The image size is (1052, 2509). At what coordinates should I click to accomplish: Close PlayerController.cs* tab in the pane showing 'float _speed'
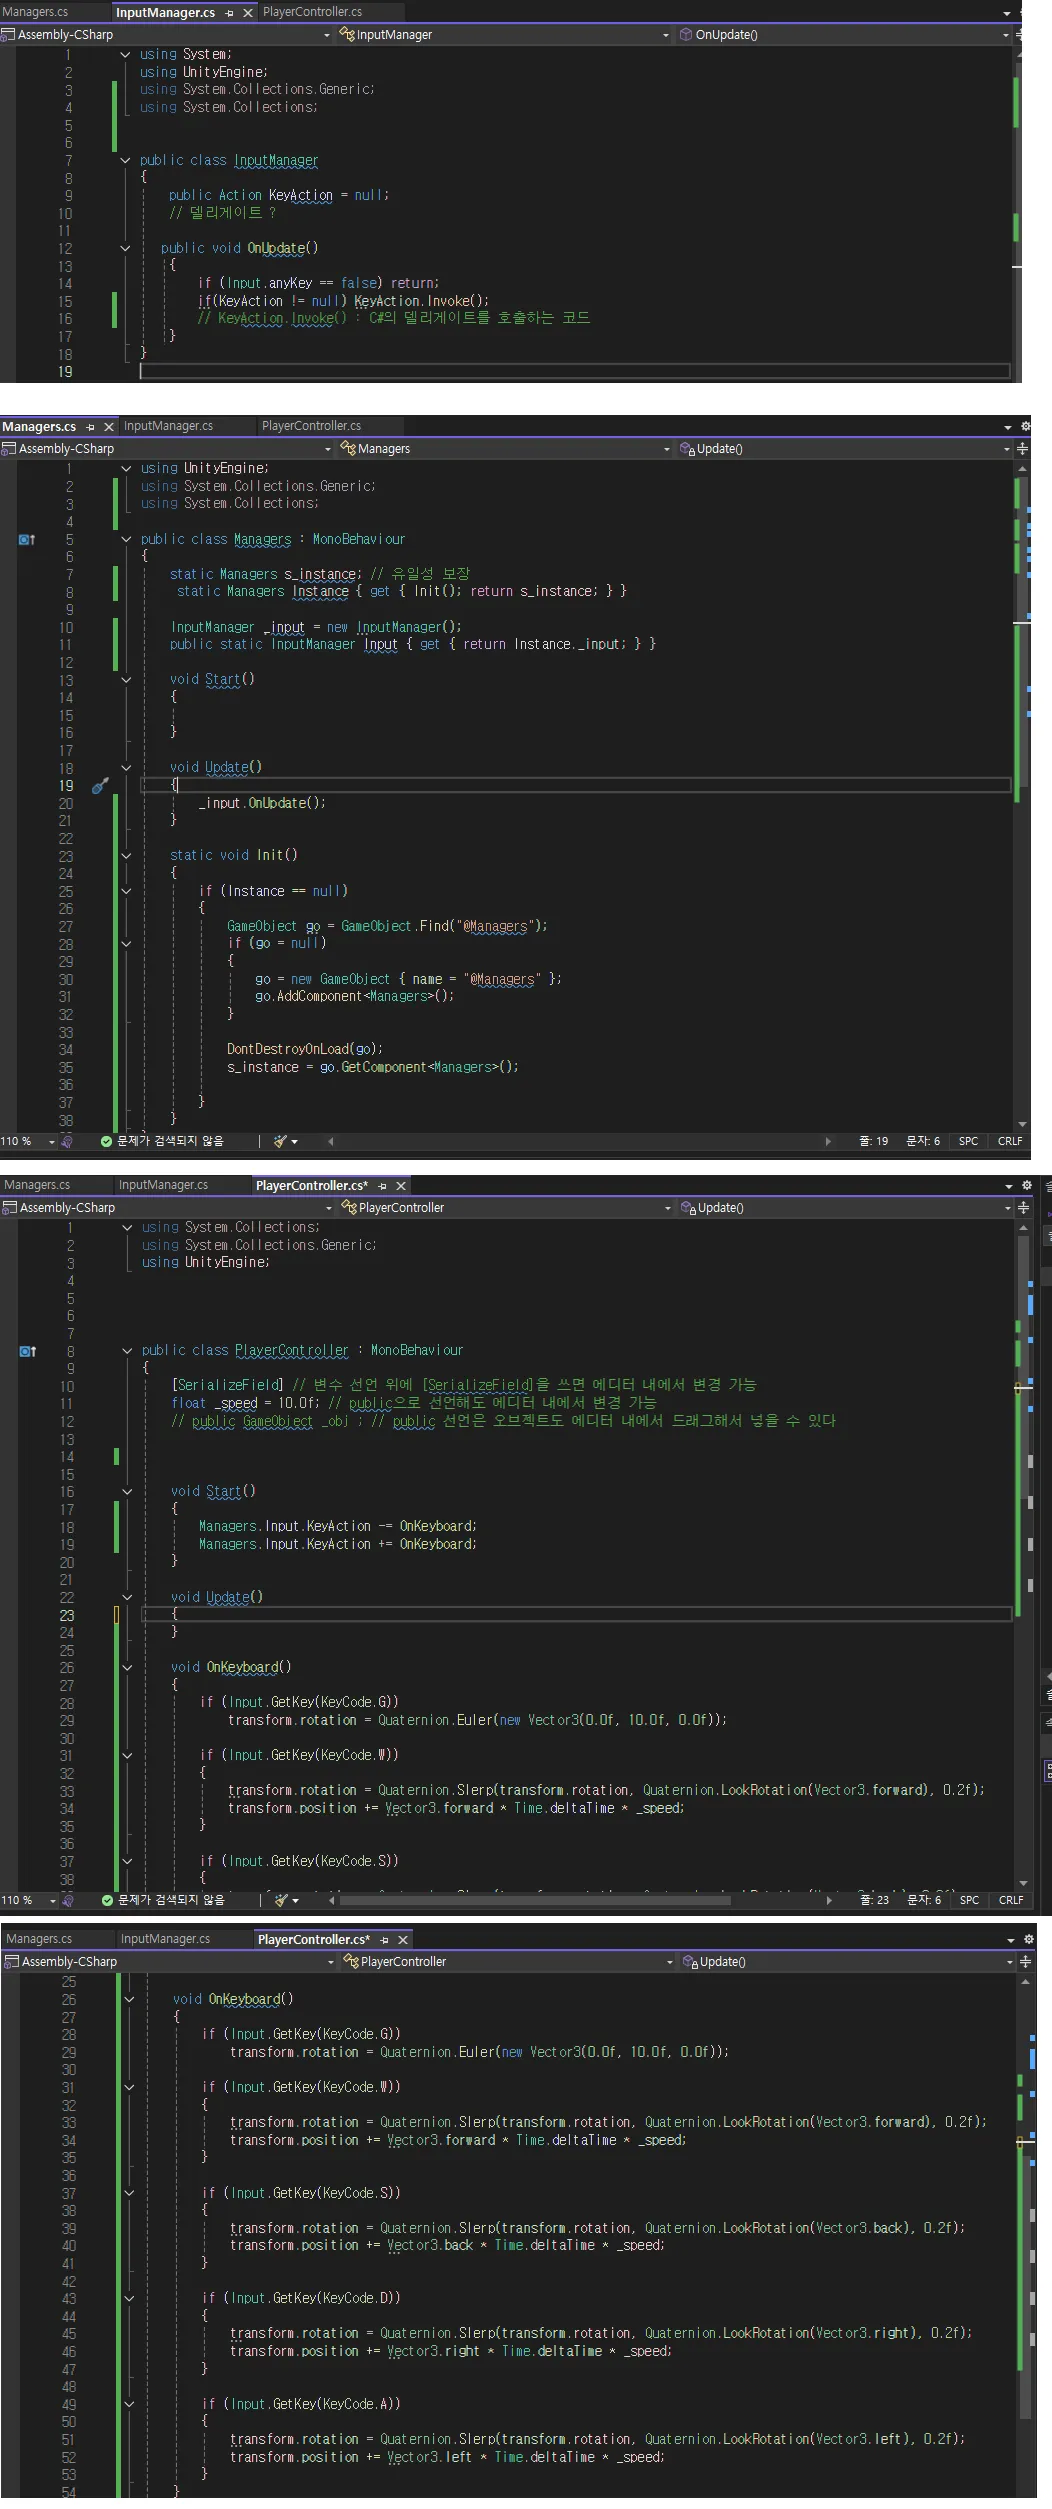tap(401, 1186)
